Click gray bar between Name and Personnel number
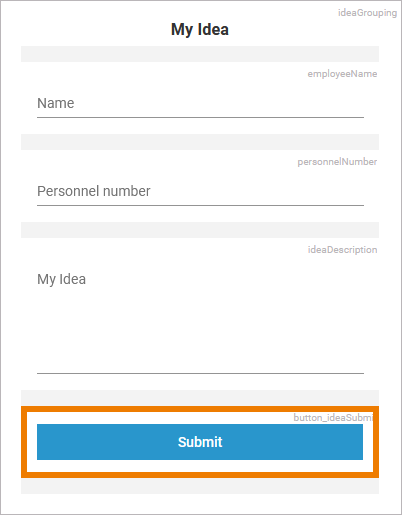This screenshot has width=402, height=515. (200, 142)
